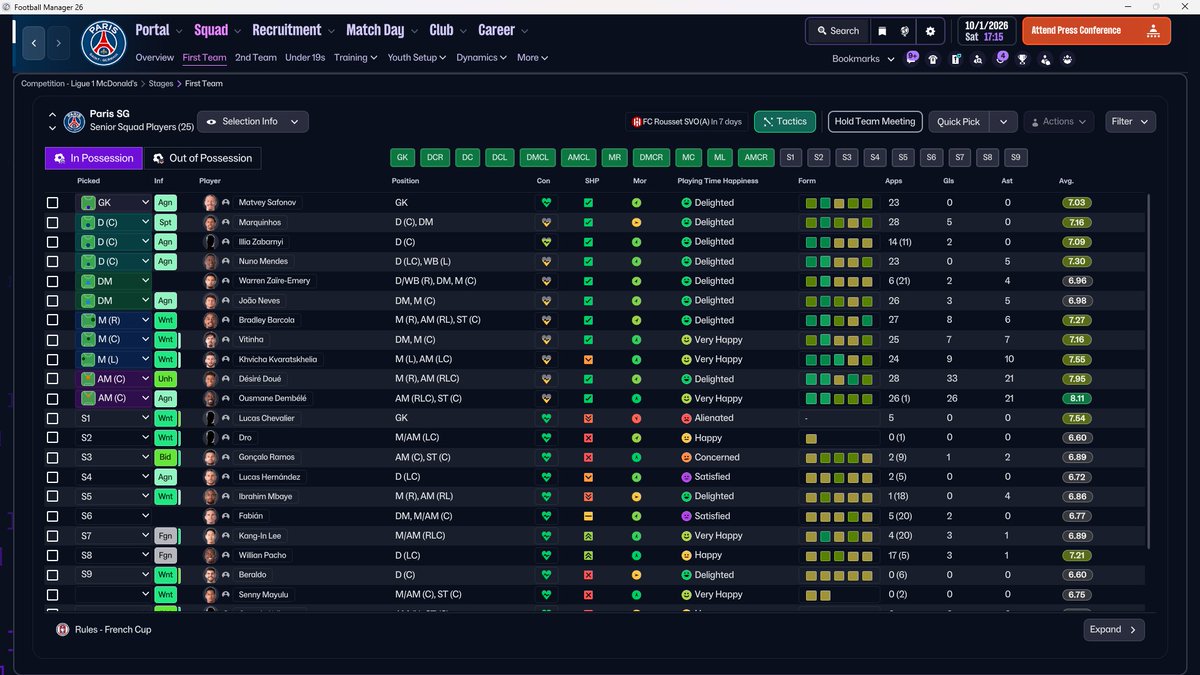Switch to Out of Possession view

click(x=203, y=158)
